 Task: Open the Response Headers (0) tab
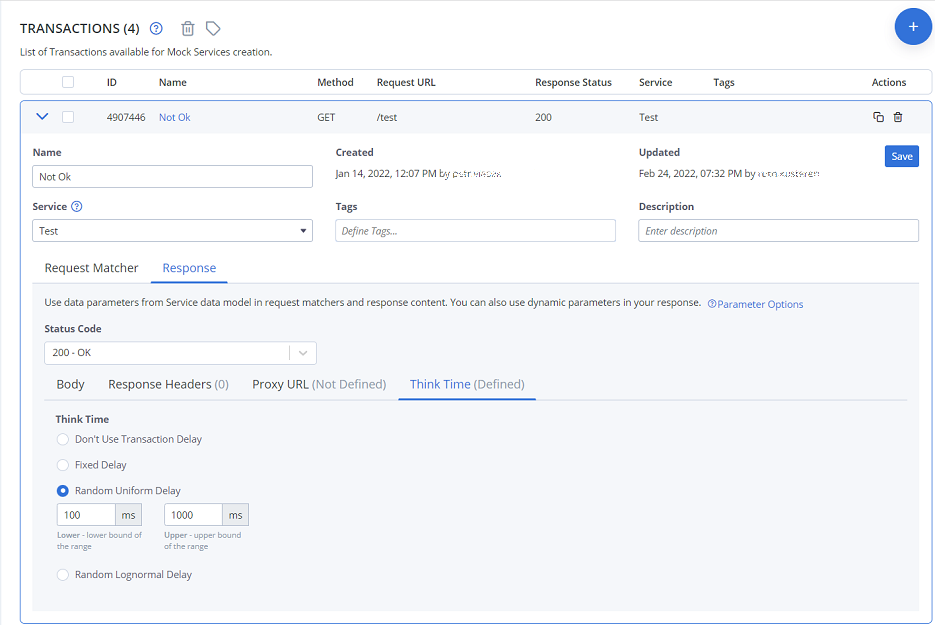pos(168,385)
